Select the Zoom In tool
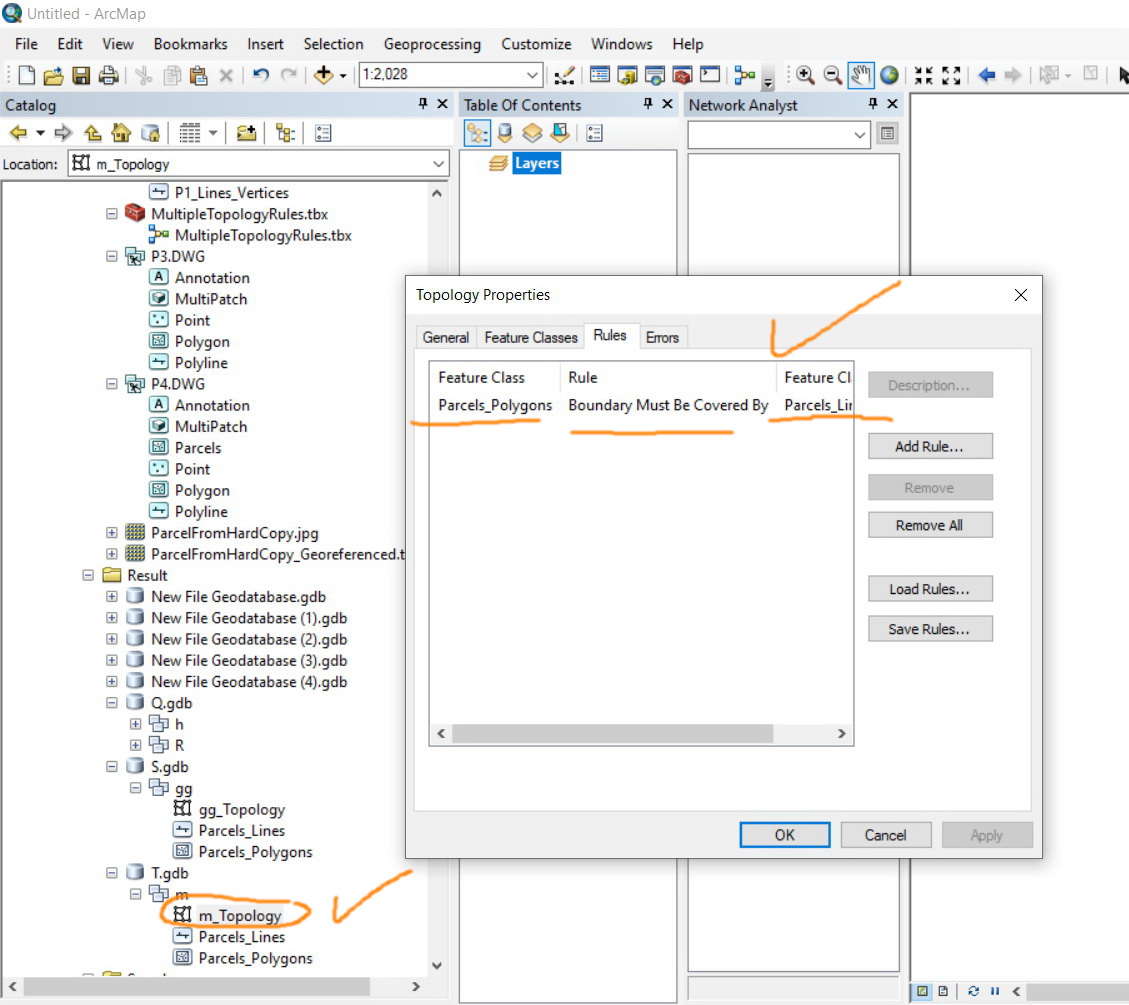Viewport: 1129px width, 1005px height. click(x=805, y=75)
